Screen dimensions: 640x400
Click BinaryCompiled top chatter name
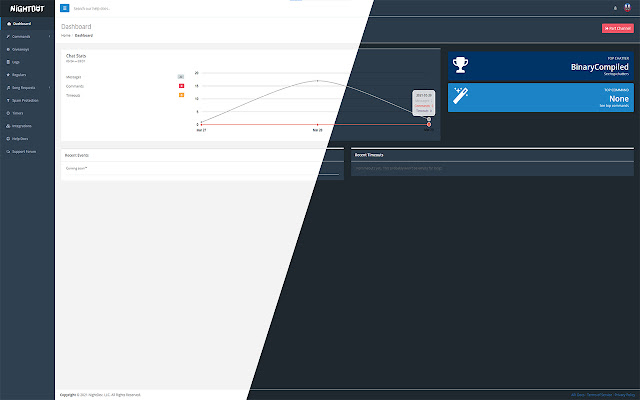[x=600, y=67]
